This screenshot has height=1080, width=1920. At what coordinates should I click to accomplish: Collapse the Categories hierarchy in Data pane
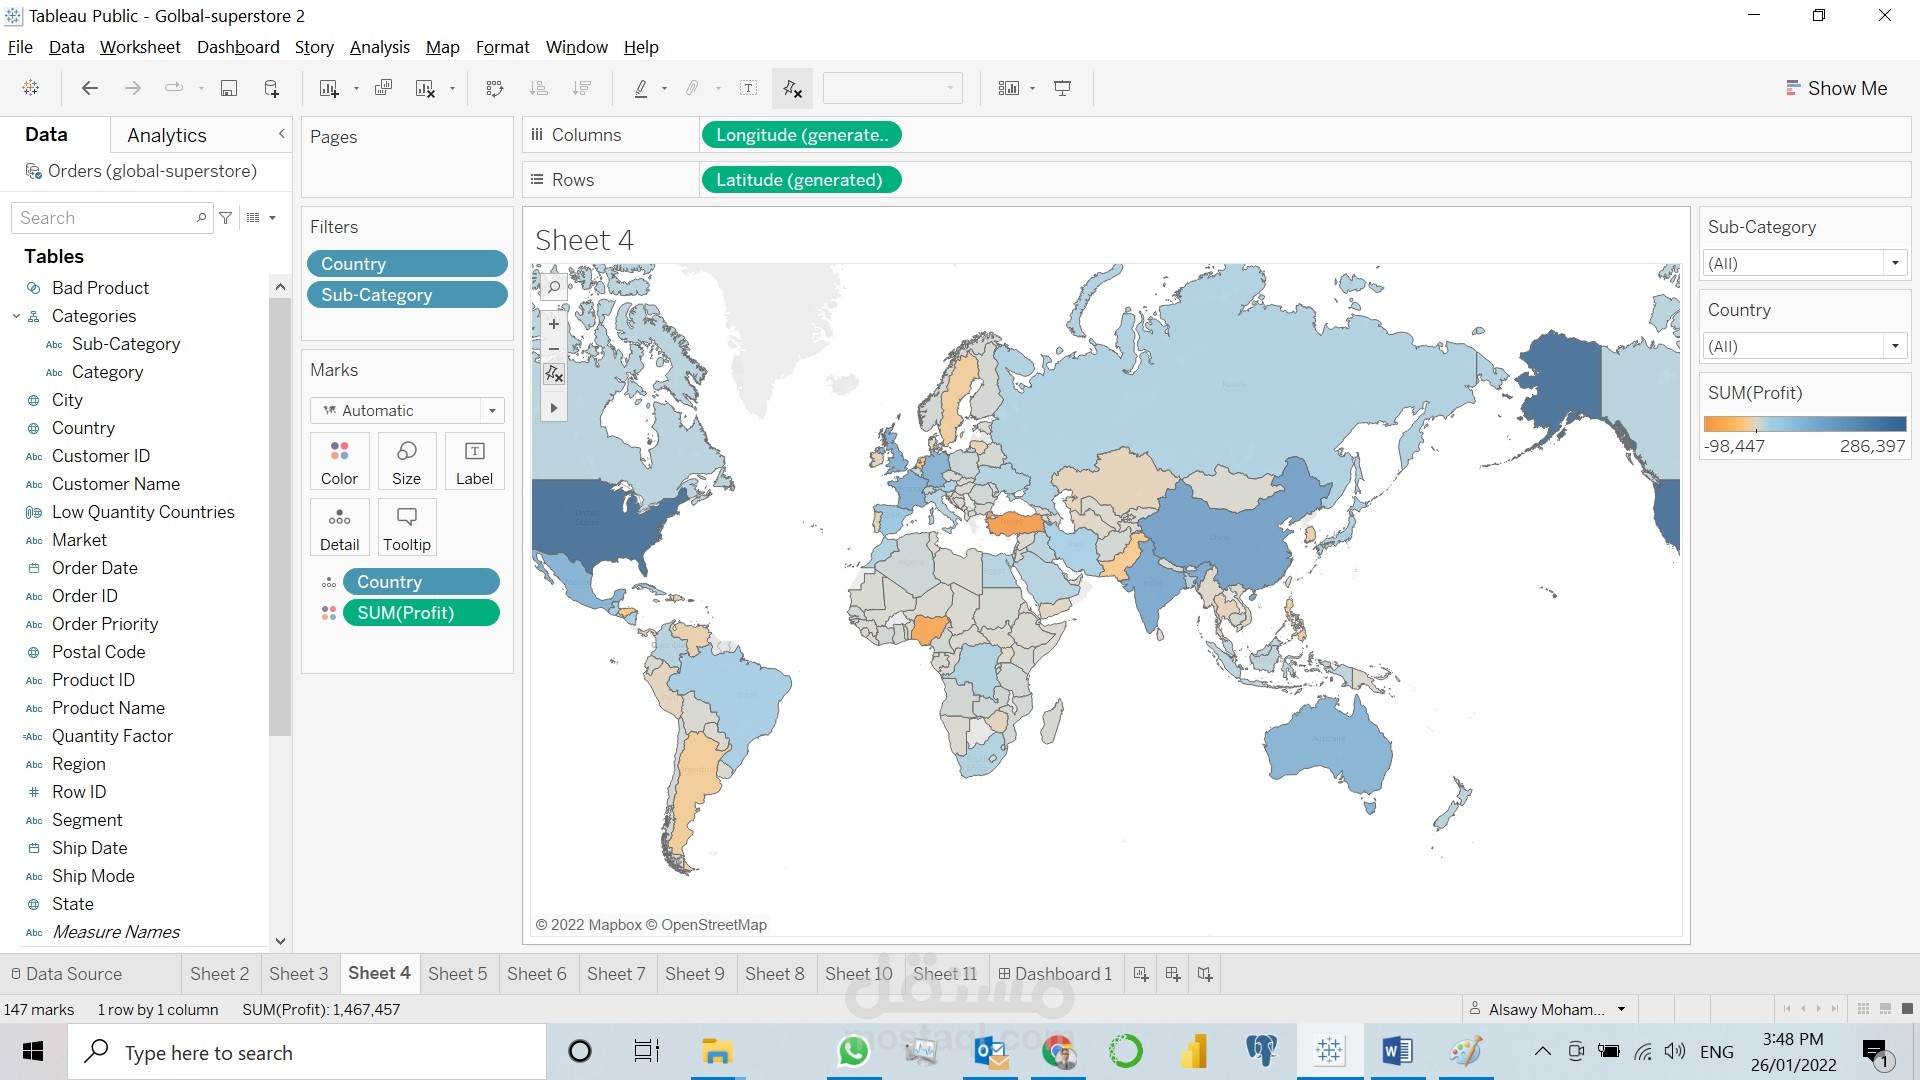(16, 316)
